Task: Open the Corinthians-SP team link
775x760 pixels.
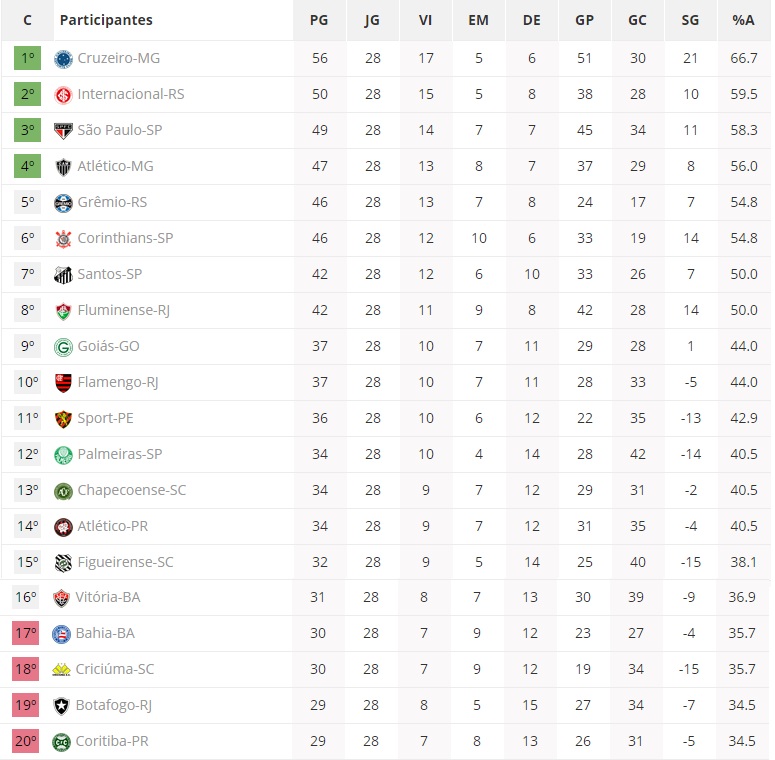Action: click(125, 238)
